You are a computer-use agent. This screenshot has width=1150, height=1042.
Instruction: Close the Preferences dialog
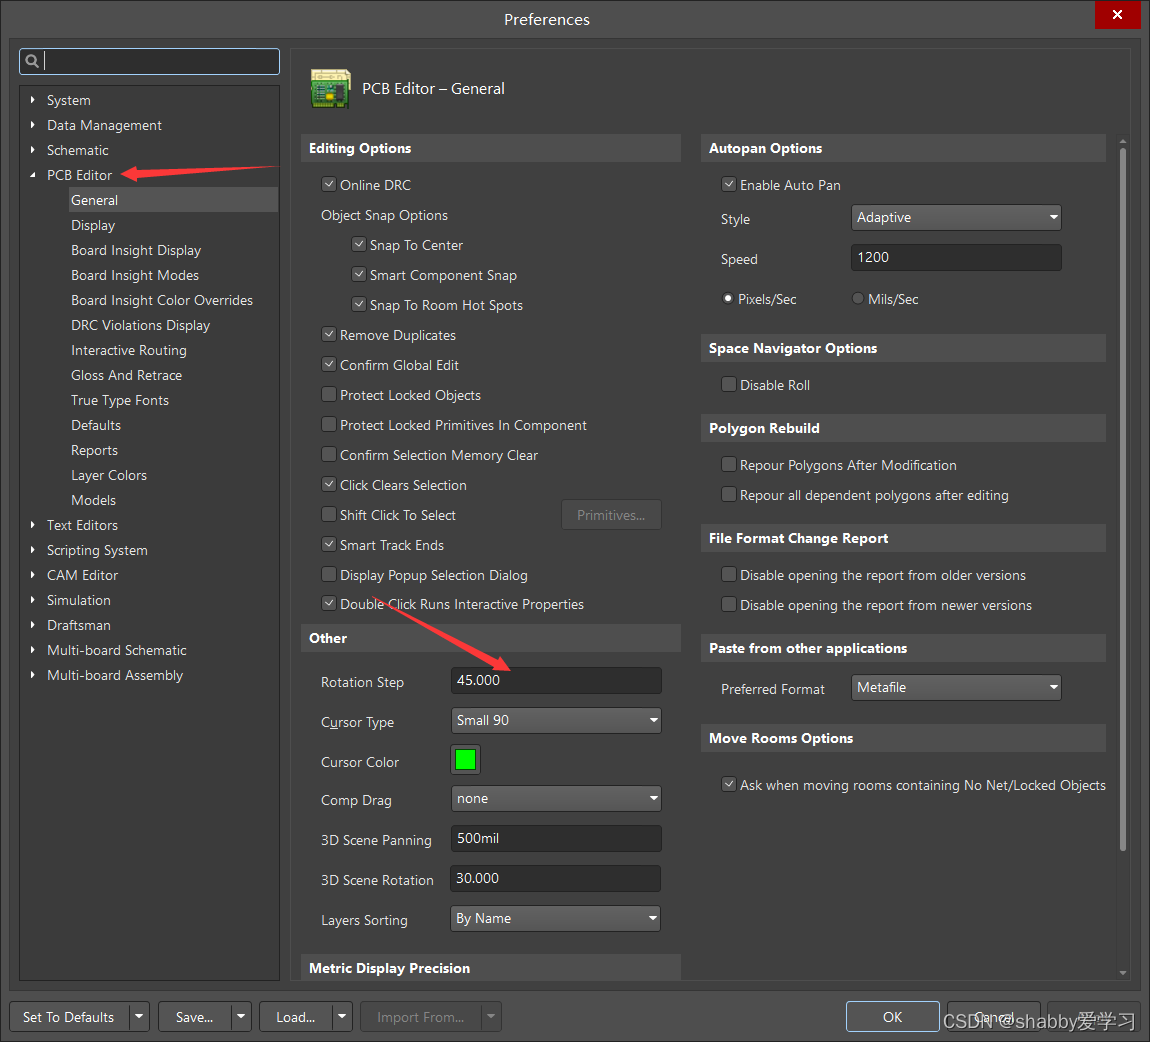[x=1117, y=15]
